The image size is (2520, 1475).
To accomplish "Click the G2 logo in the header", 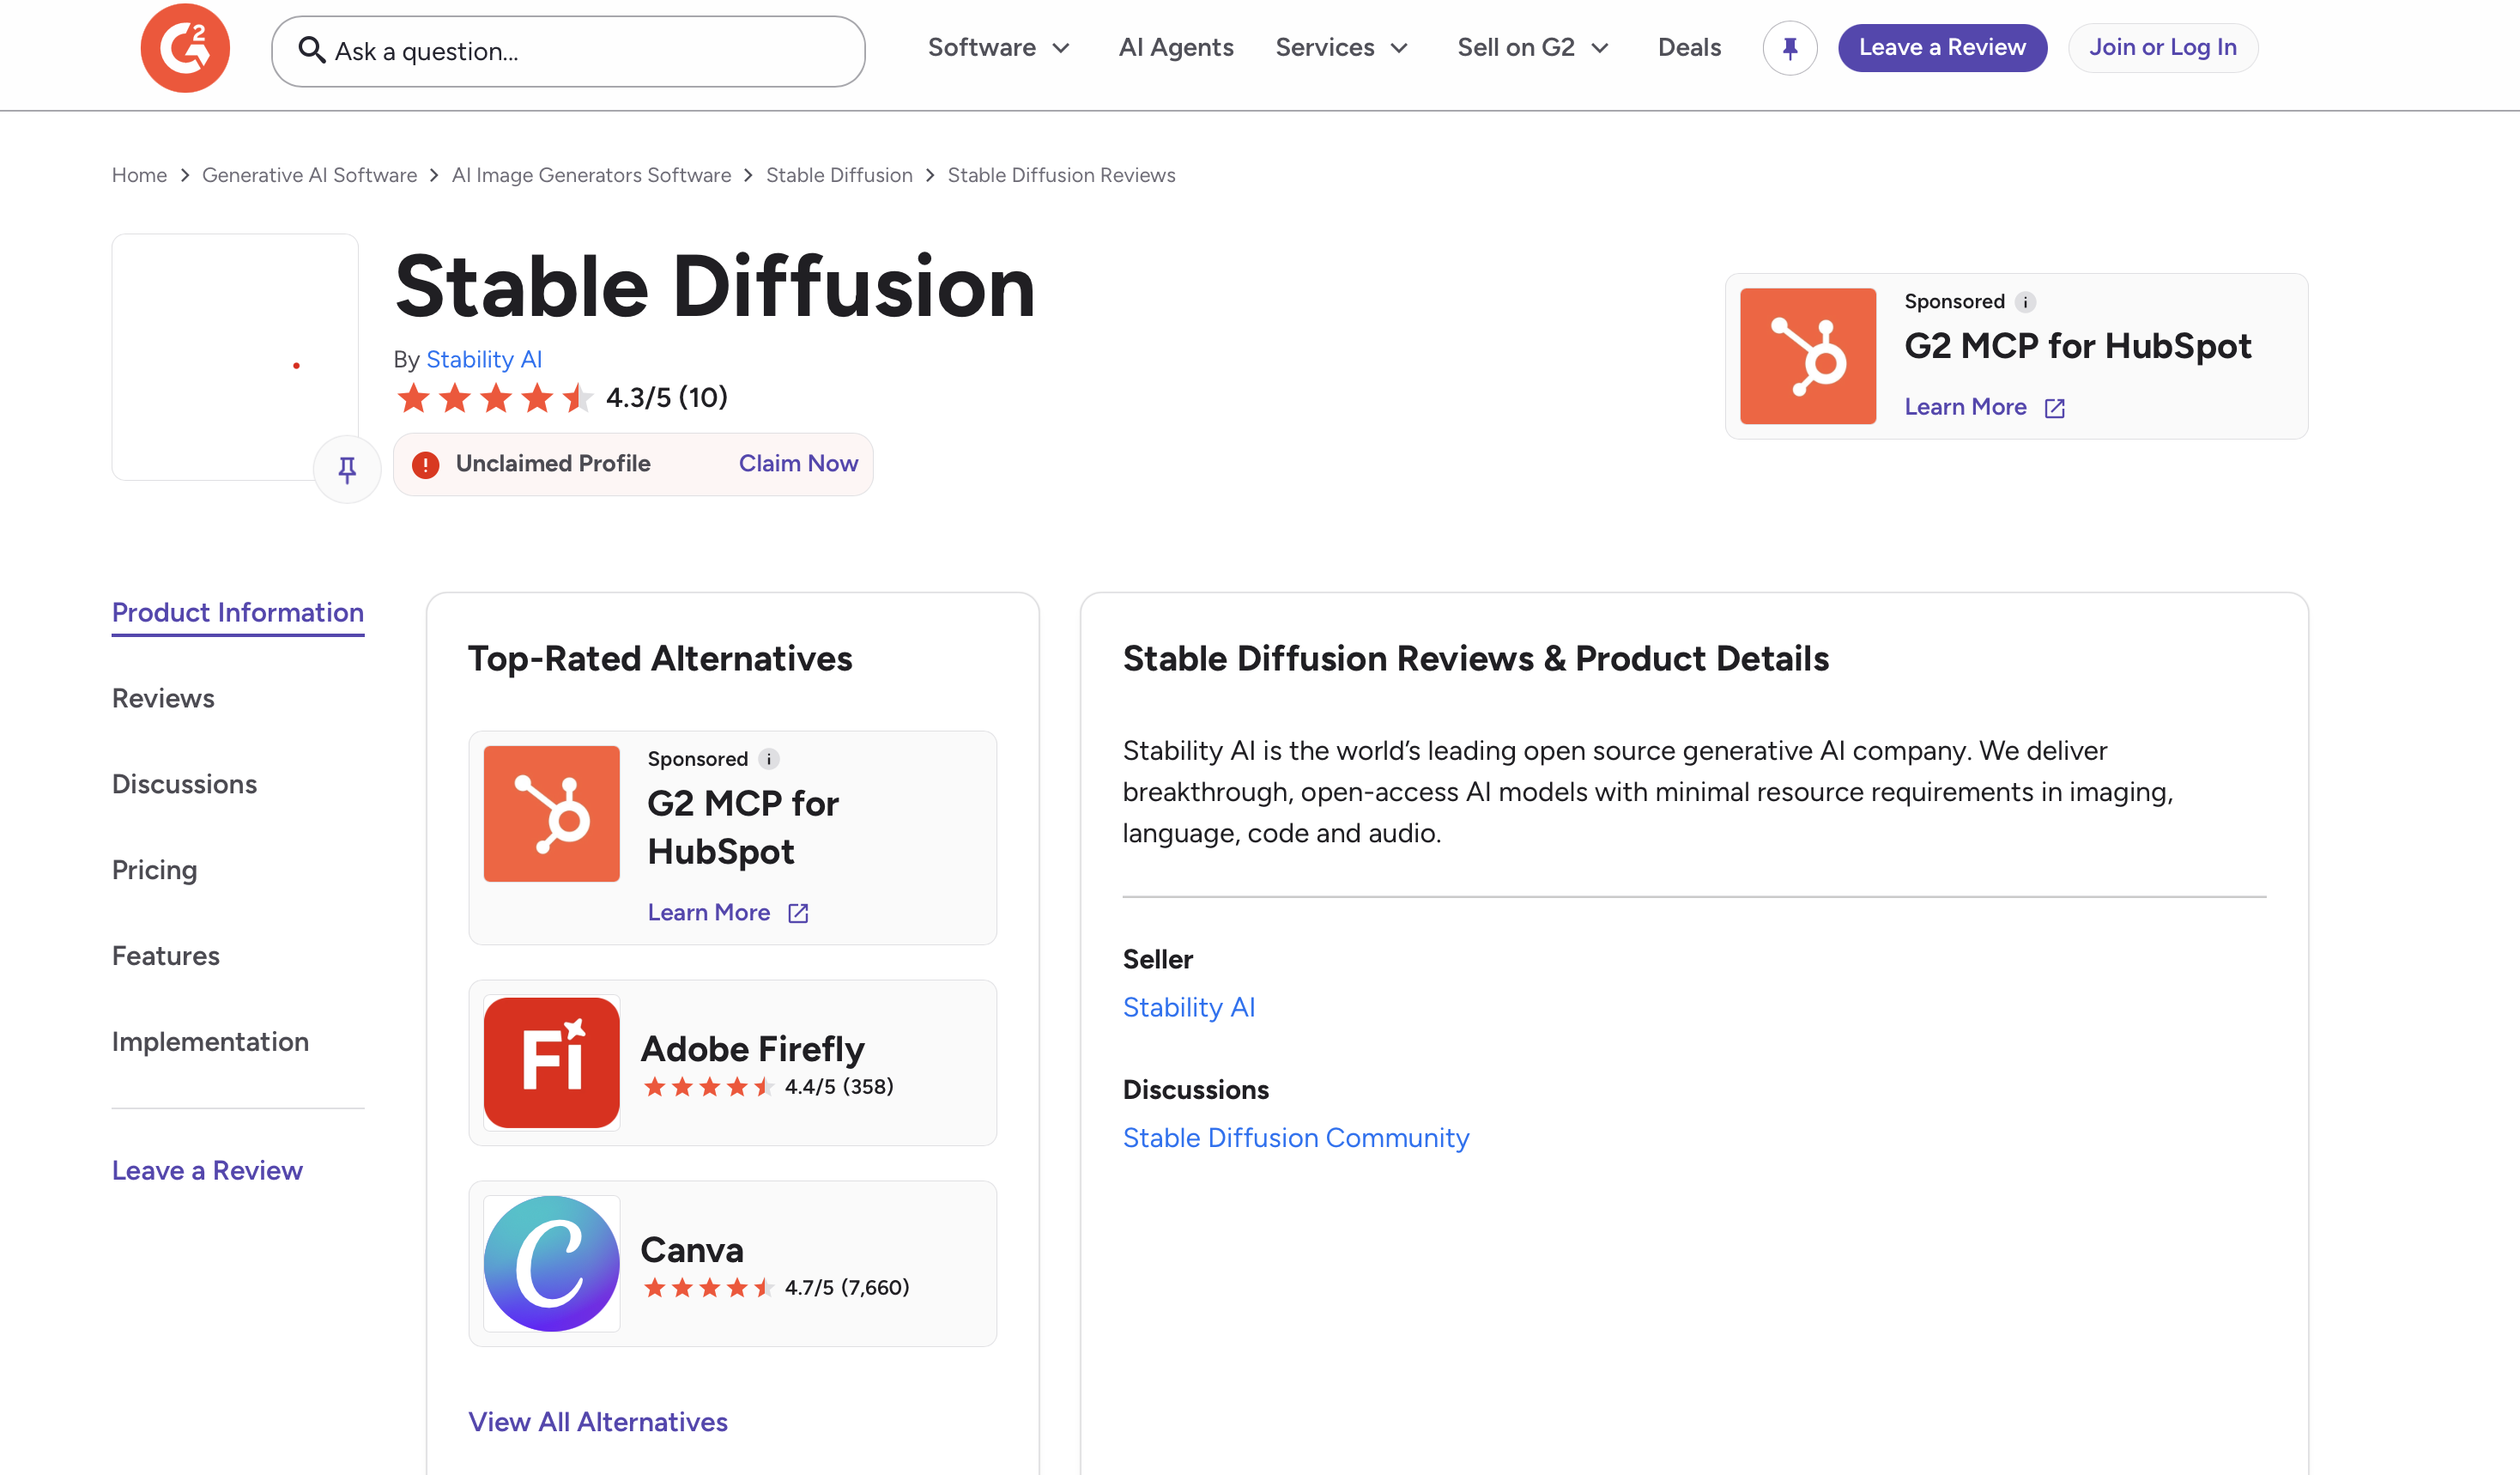I will click(x=185, y=48).
